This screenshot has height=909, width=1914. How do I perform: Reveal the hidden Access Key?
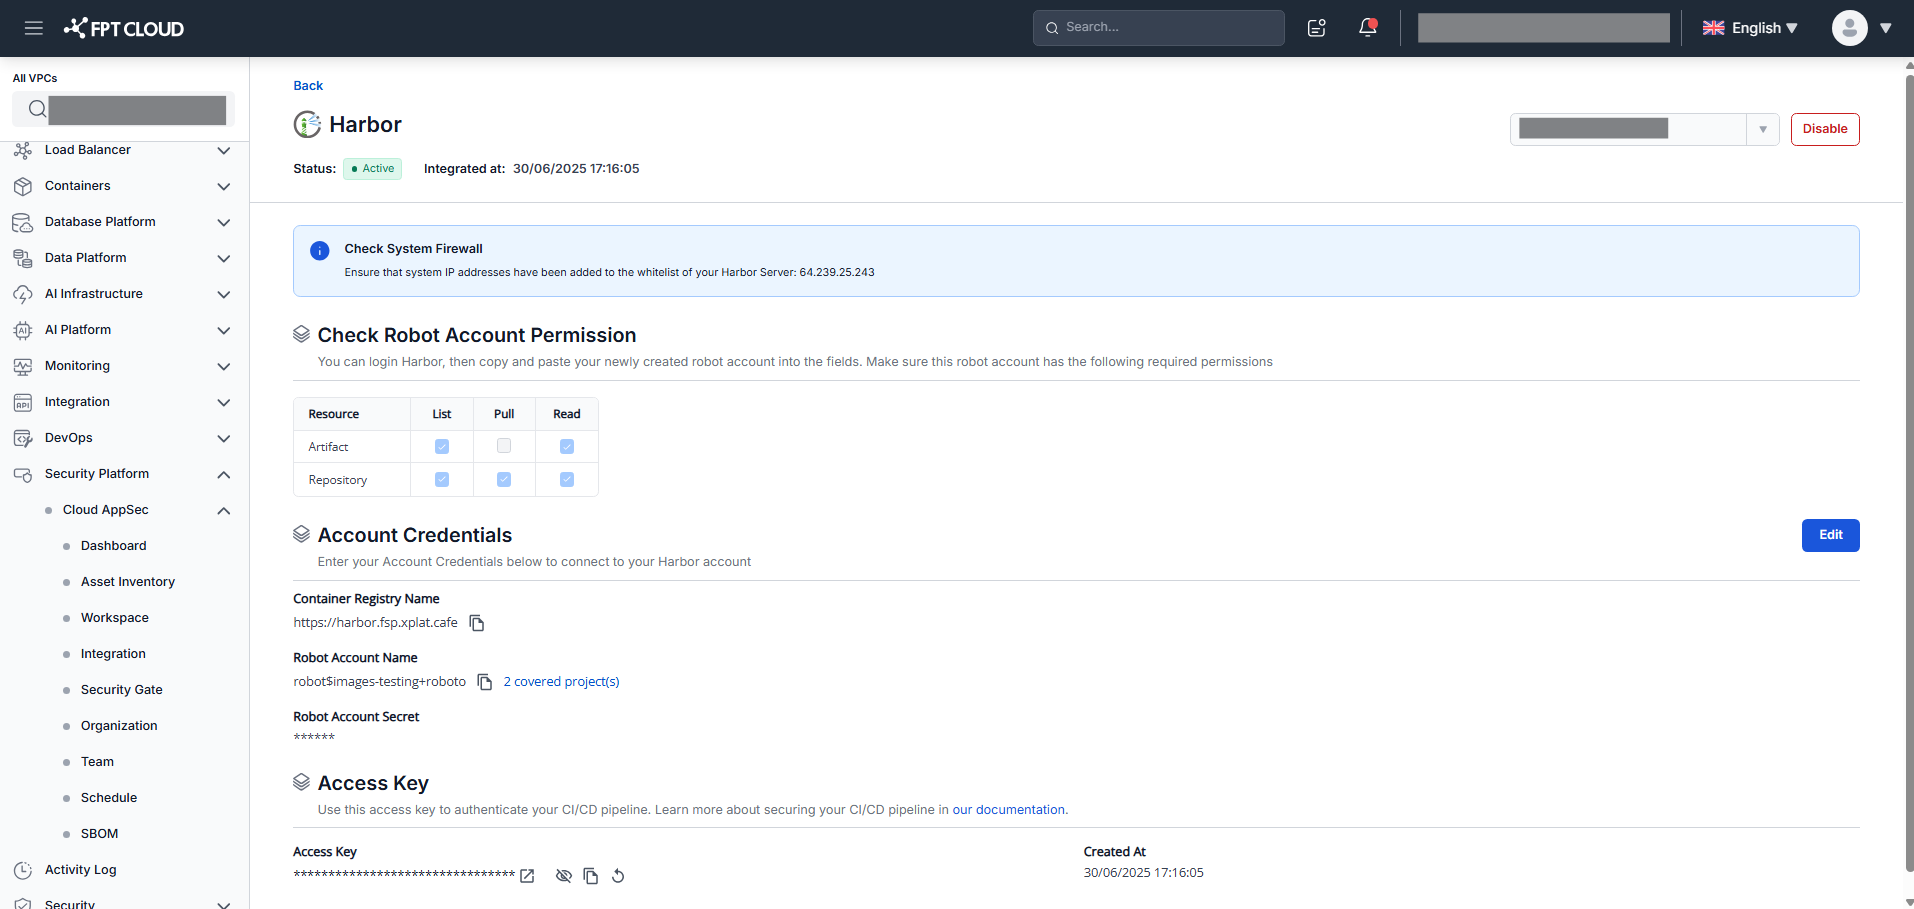click(564, 876)
